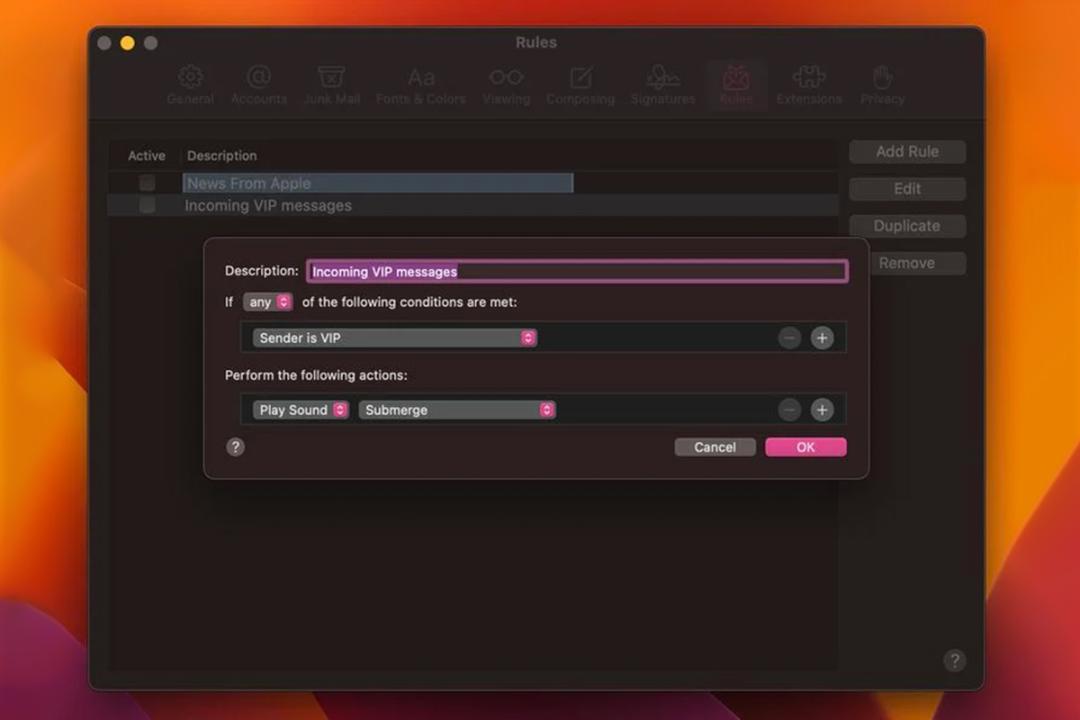Image resolution: width=1080 pixels, height=720 pixels.
Task: Click the Duplicate button
Action: tap(907, 226)
